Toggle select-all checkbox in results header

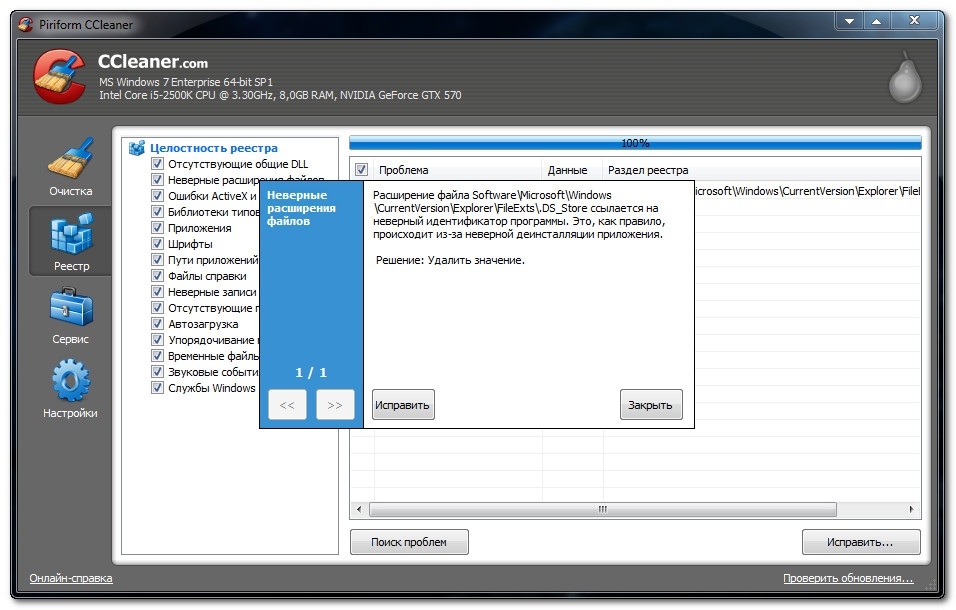[x=362, y=170]
